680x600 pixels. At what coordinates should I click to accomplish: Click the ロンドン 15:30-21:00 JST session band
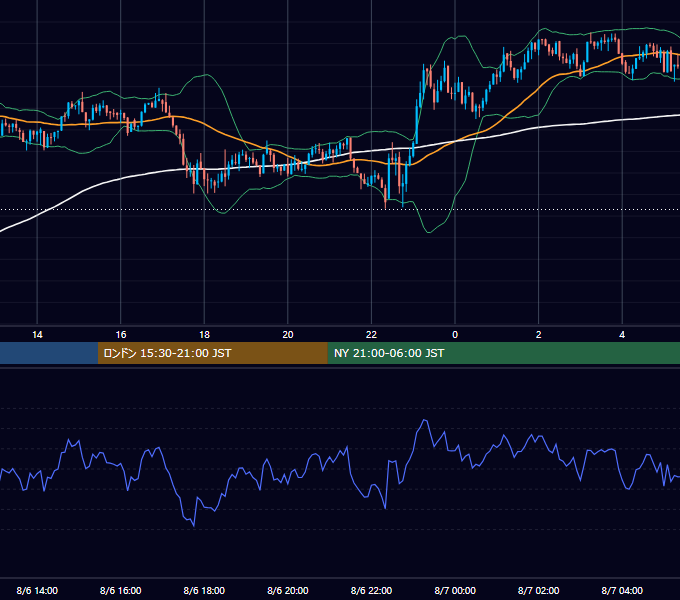212,353
